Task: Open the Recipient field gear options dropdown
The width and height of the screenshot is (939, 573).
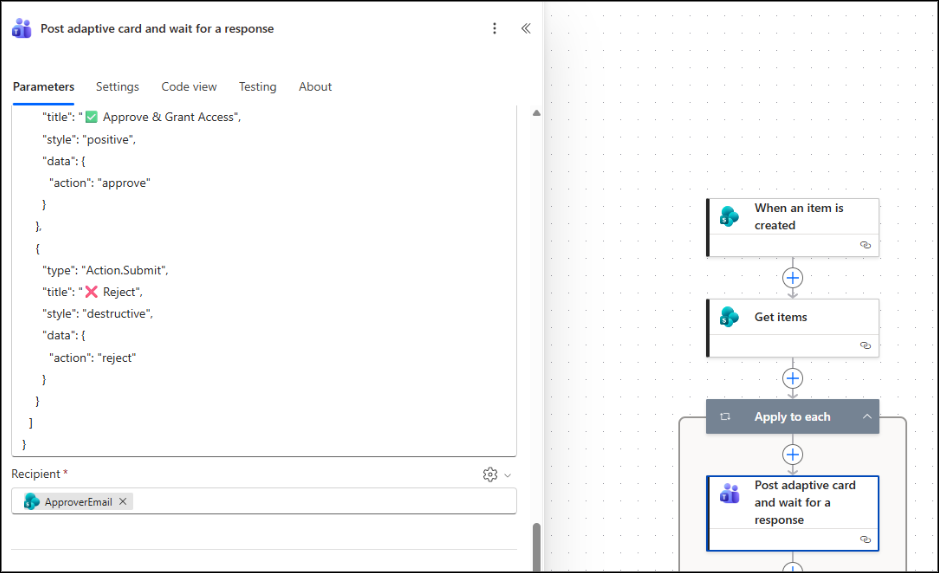Action: (496, 475)
